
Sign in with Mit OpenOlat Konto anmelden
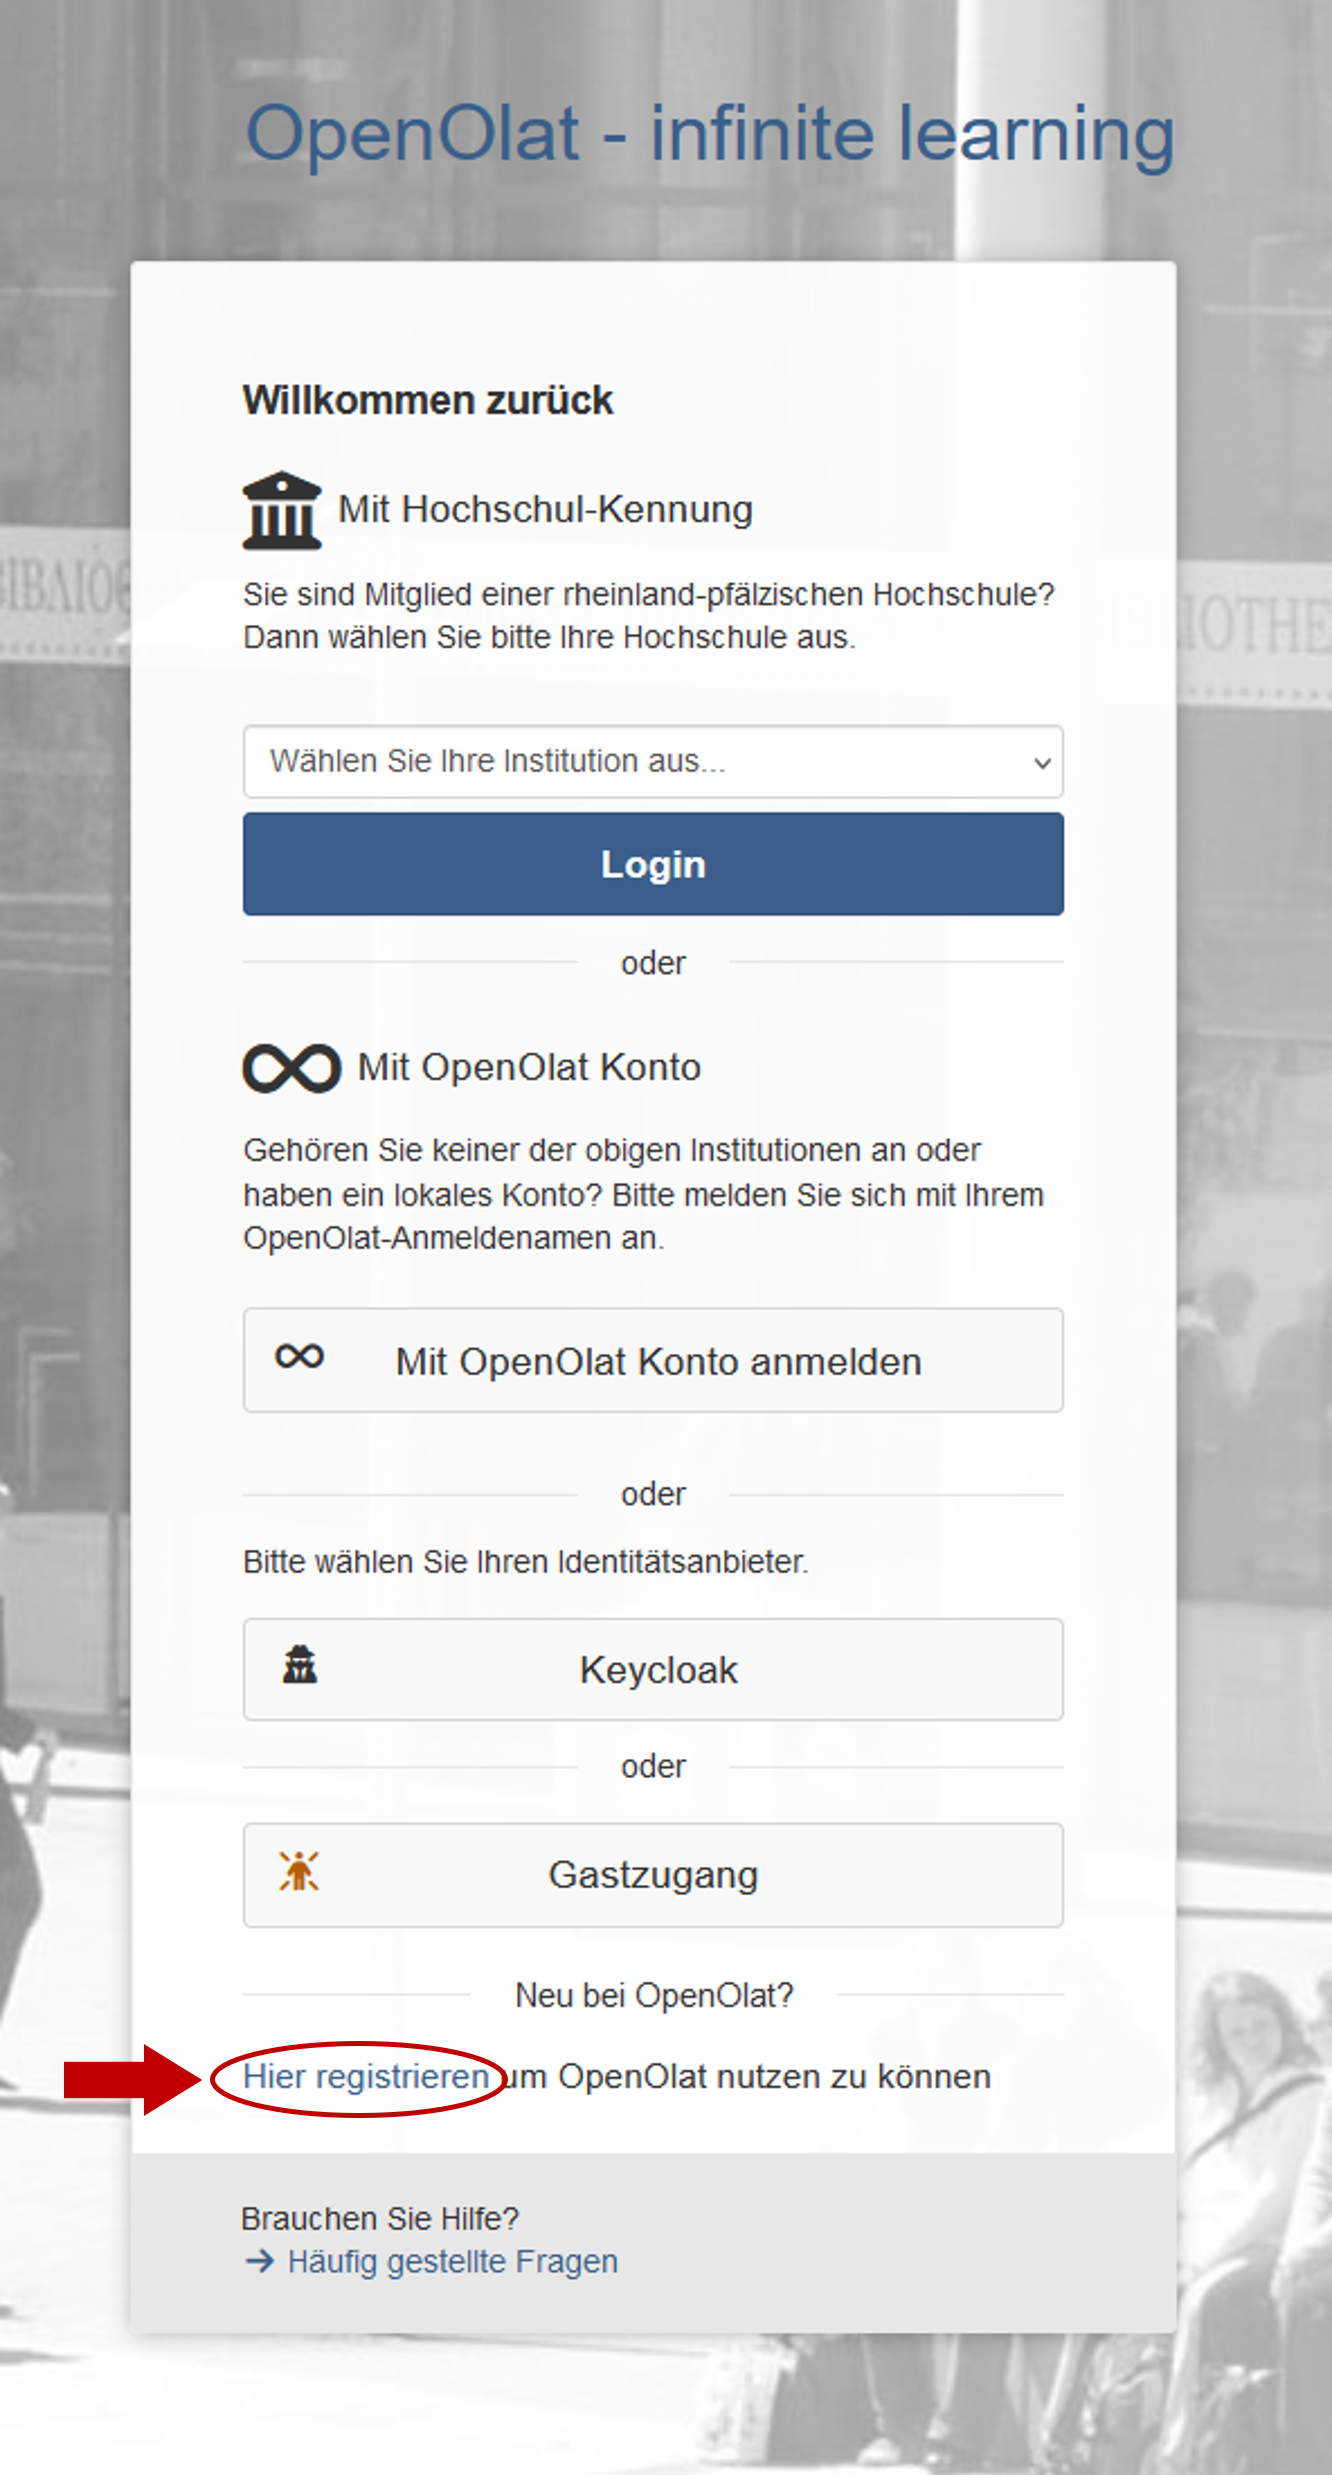[x=653, y=1361]
